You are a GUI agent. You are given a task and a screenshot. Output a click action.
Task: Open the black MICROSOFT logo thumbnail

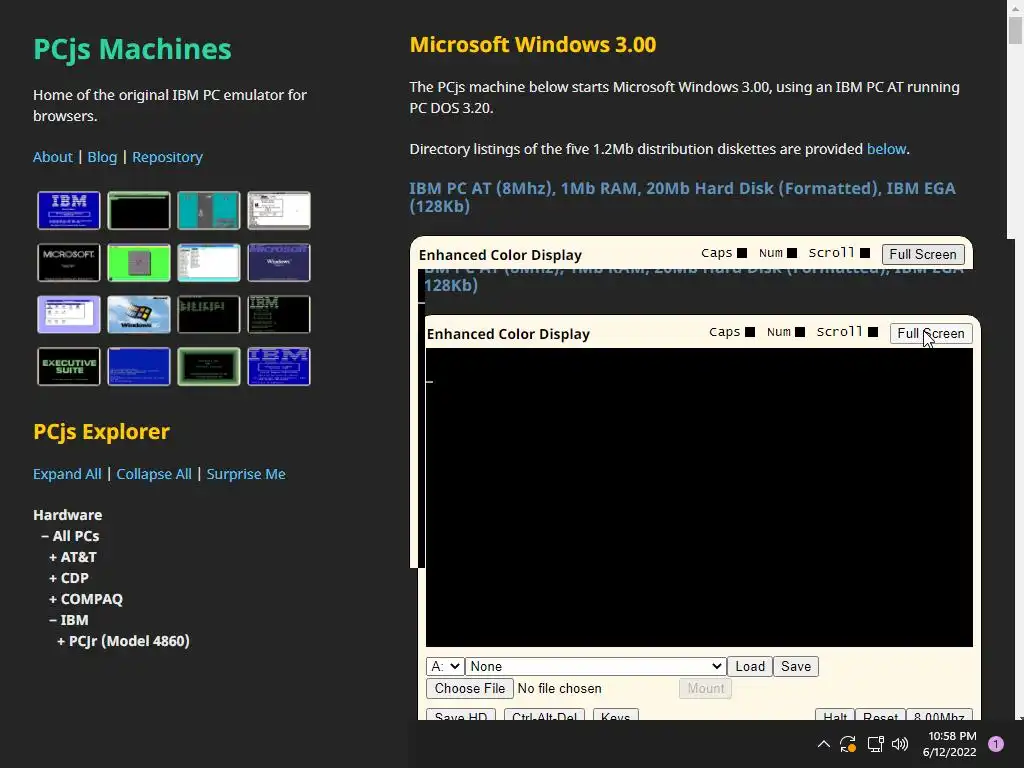pos(69,263)
